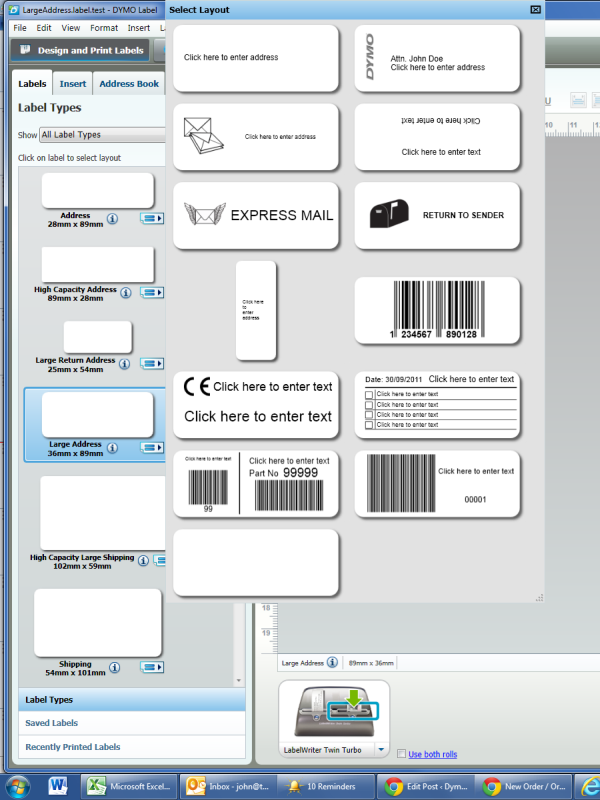The height and width of the screenshot is (800, 600).
Task: Choose blank empty layout
Action: (x=256, y=562)
